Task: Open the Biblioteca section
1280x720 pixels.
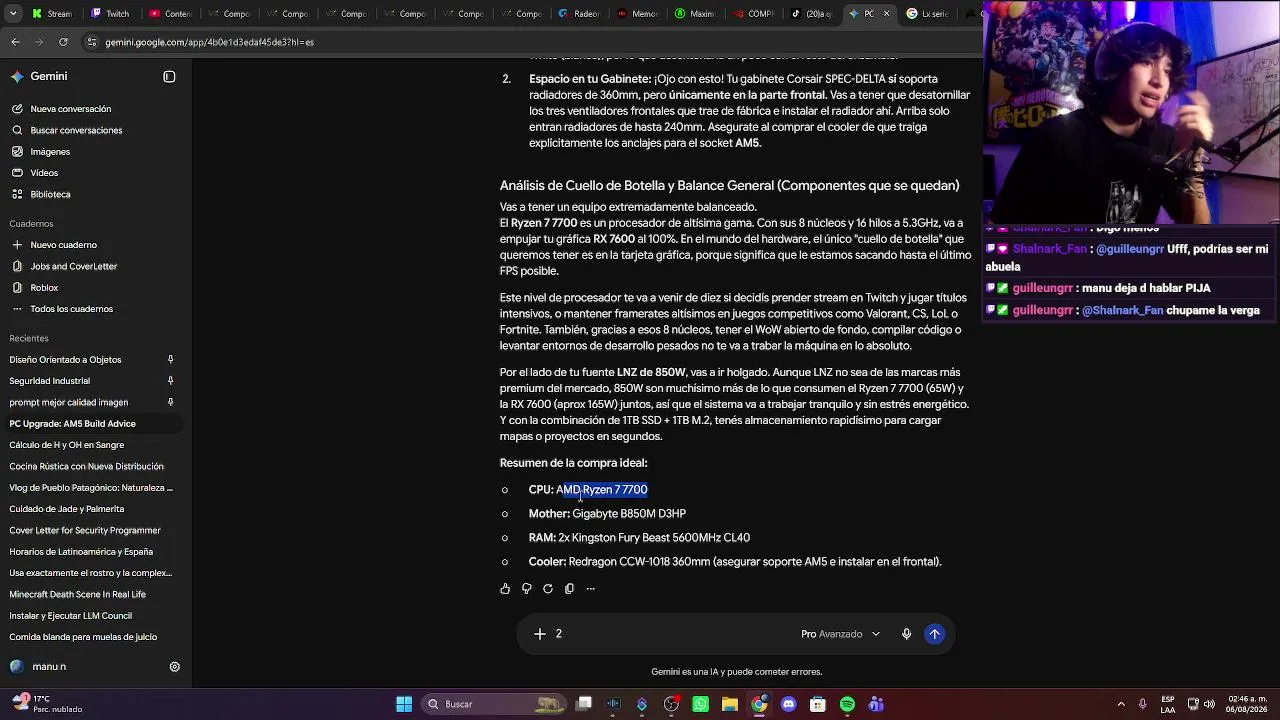Action: tap(50, 194)
